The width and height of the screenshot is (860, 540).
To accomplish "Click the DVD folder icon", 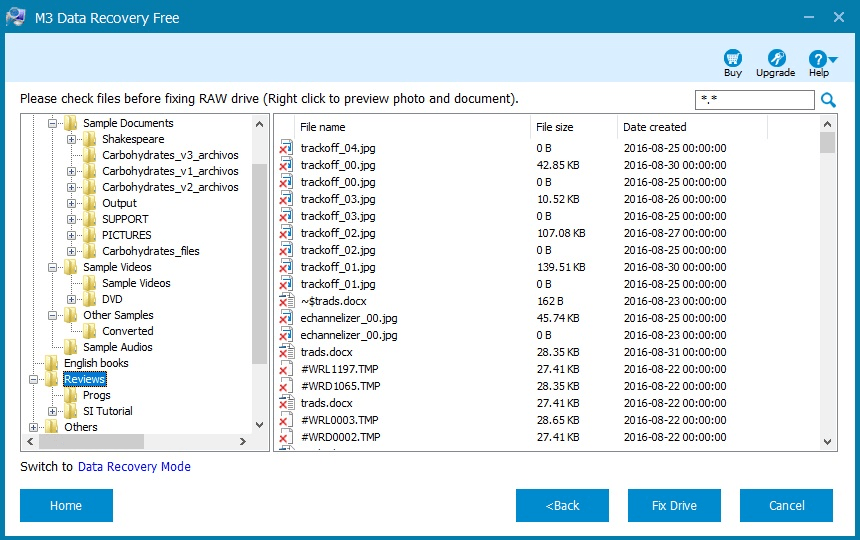I will [89, 299].
